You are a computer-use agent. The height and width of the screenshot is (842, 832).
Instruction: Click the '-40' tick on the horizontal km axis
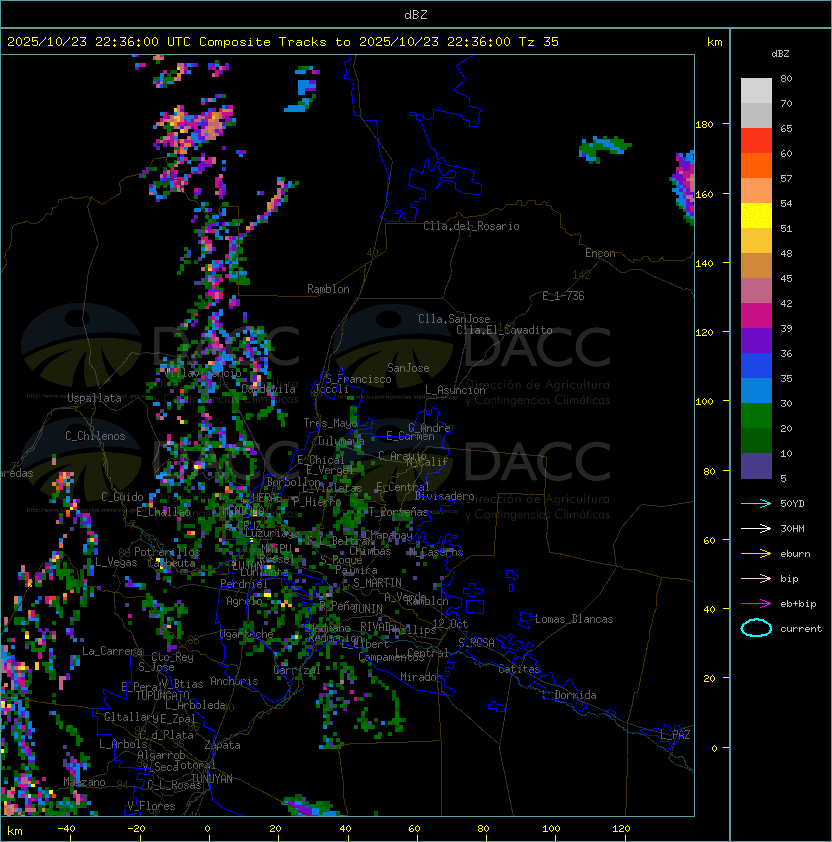(x=66, y=829)
